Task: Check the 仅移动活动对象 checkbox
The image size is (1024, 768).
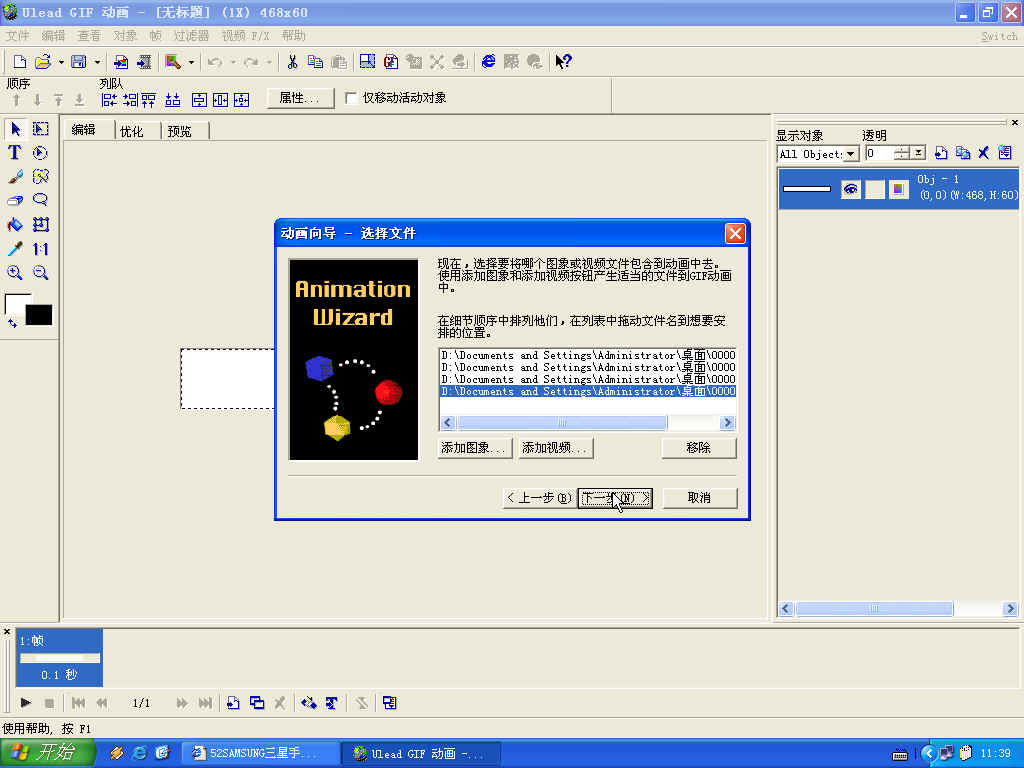Action: pos(349,97)
